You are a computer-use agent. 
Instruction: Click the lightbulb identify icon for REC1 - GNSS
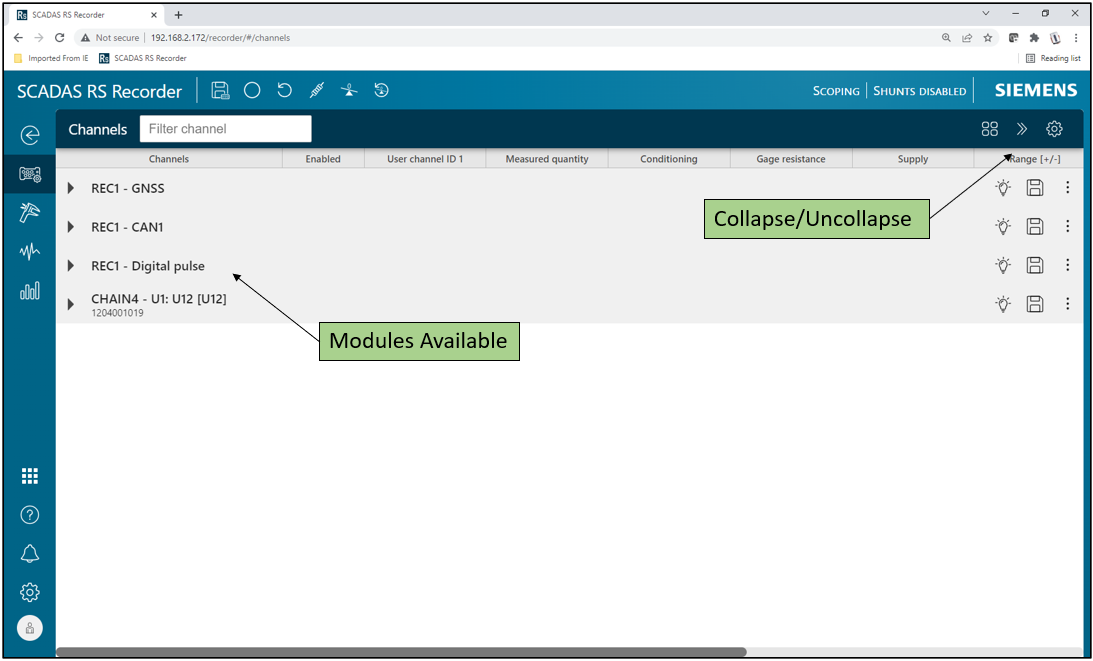click(1003, 188)
